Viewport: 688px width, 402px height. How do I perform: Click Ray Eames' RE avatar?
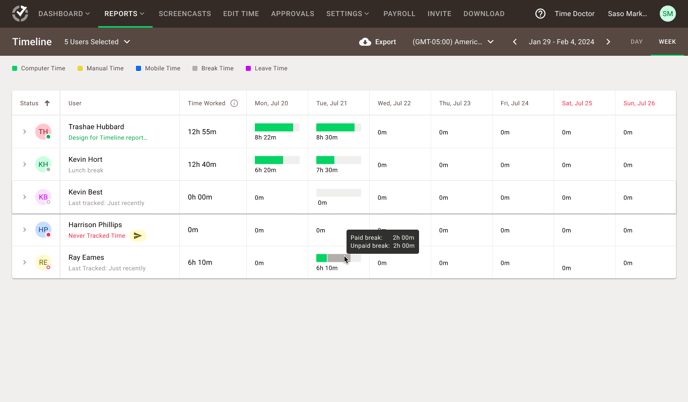[43, 262]
